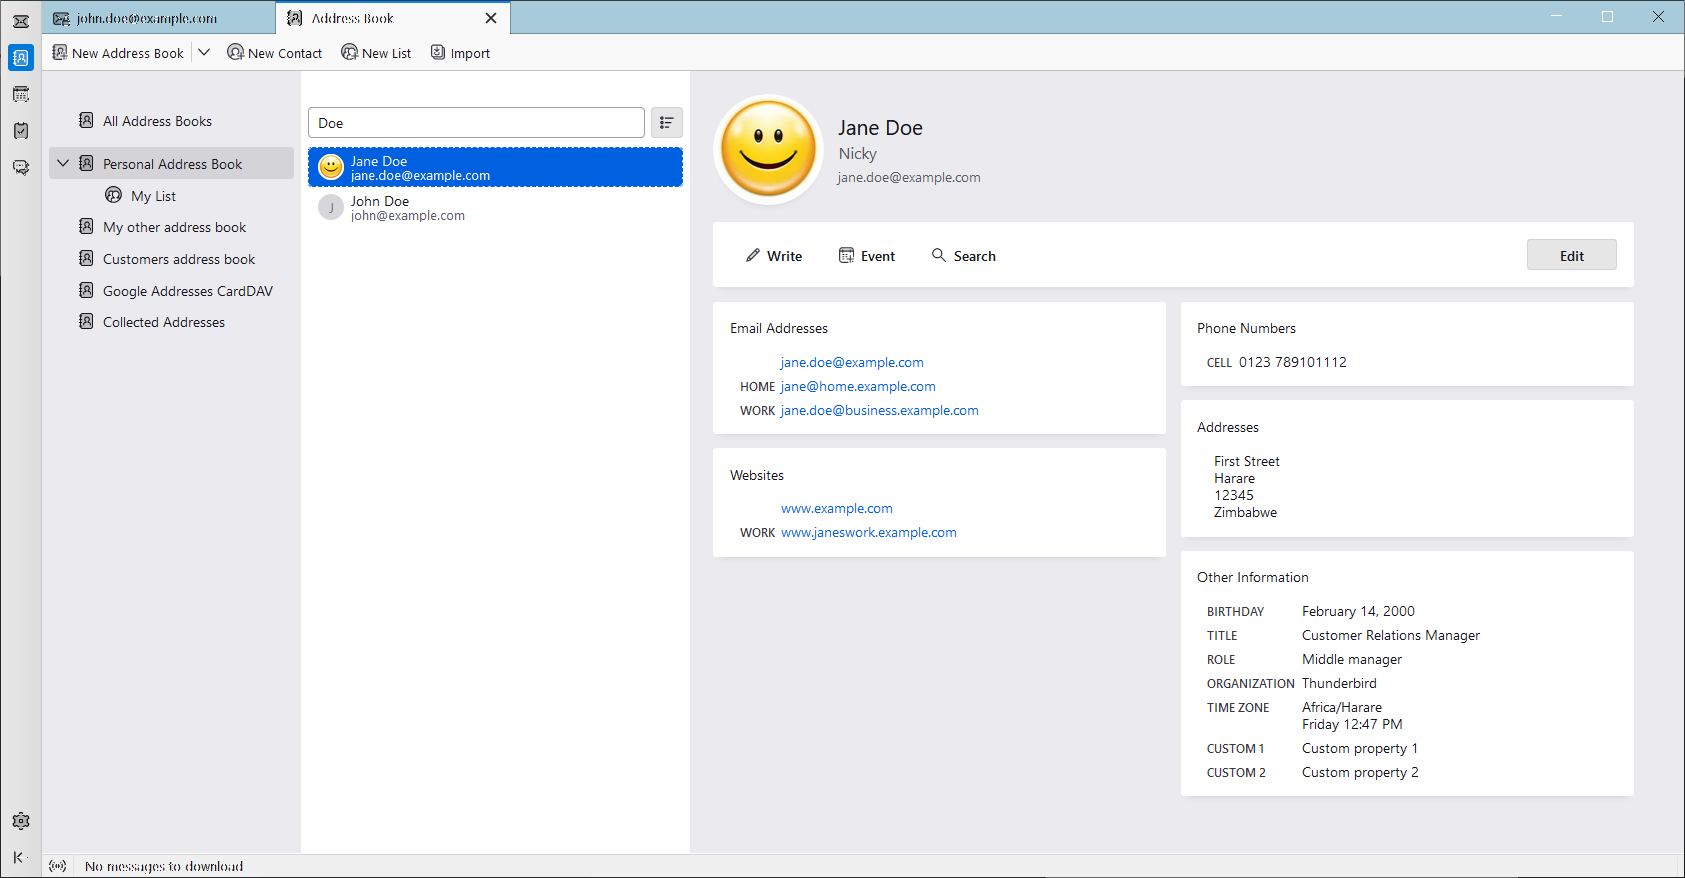Open www.janeswork.example.com work website link
The width and height of the screenshot is (1685, 878).
click(869, 532)
